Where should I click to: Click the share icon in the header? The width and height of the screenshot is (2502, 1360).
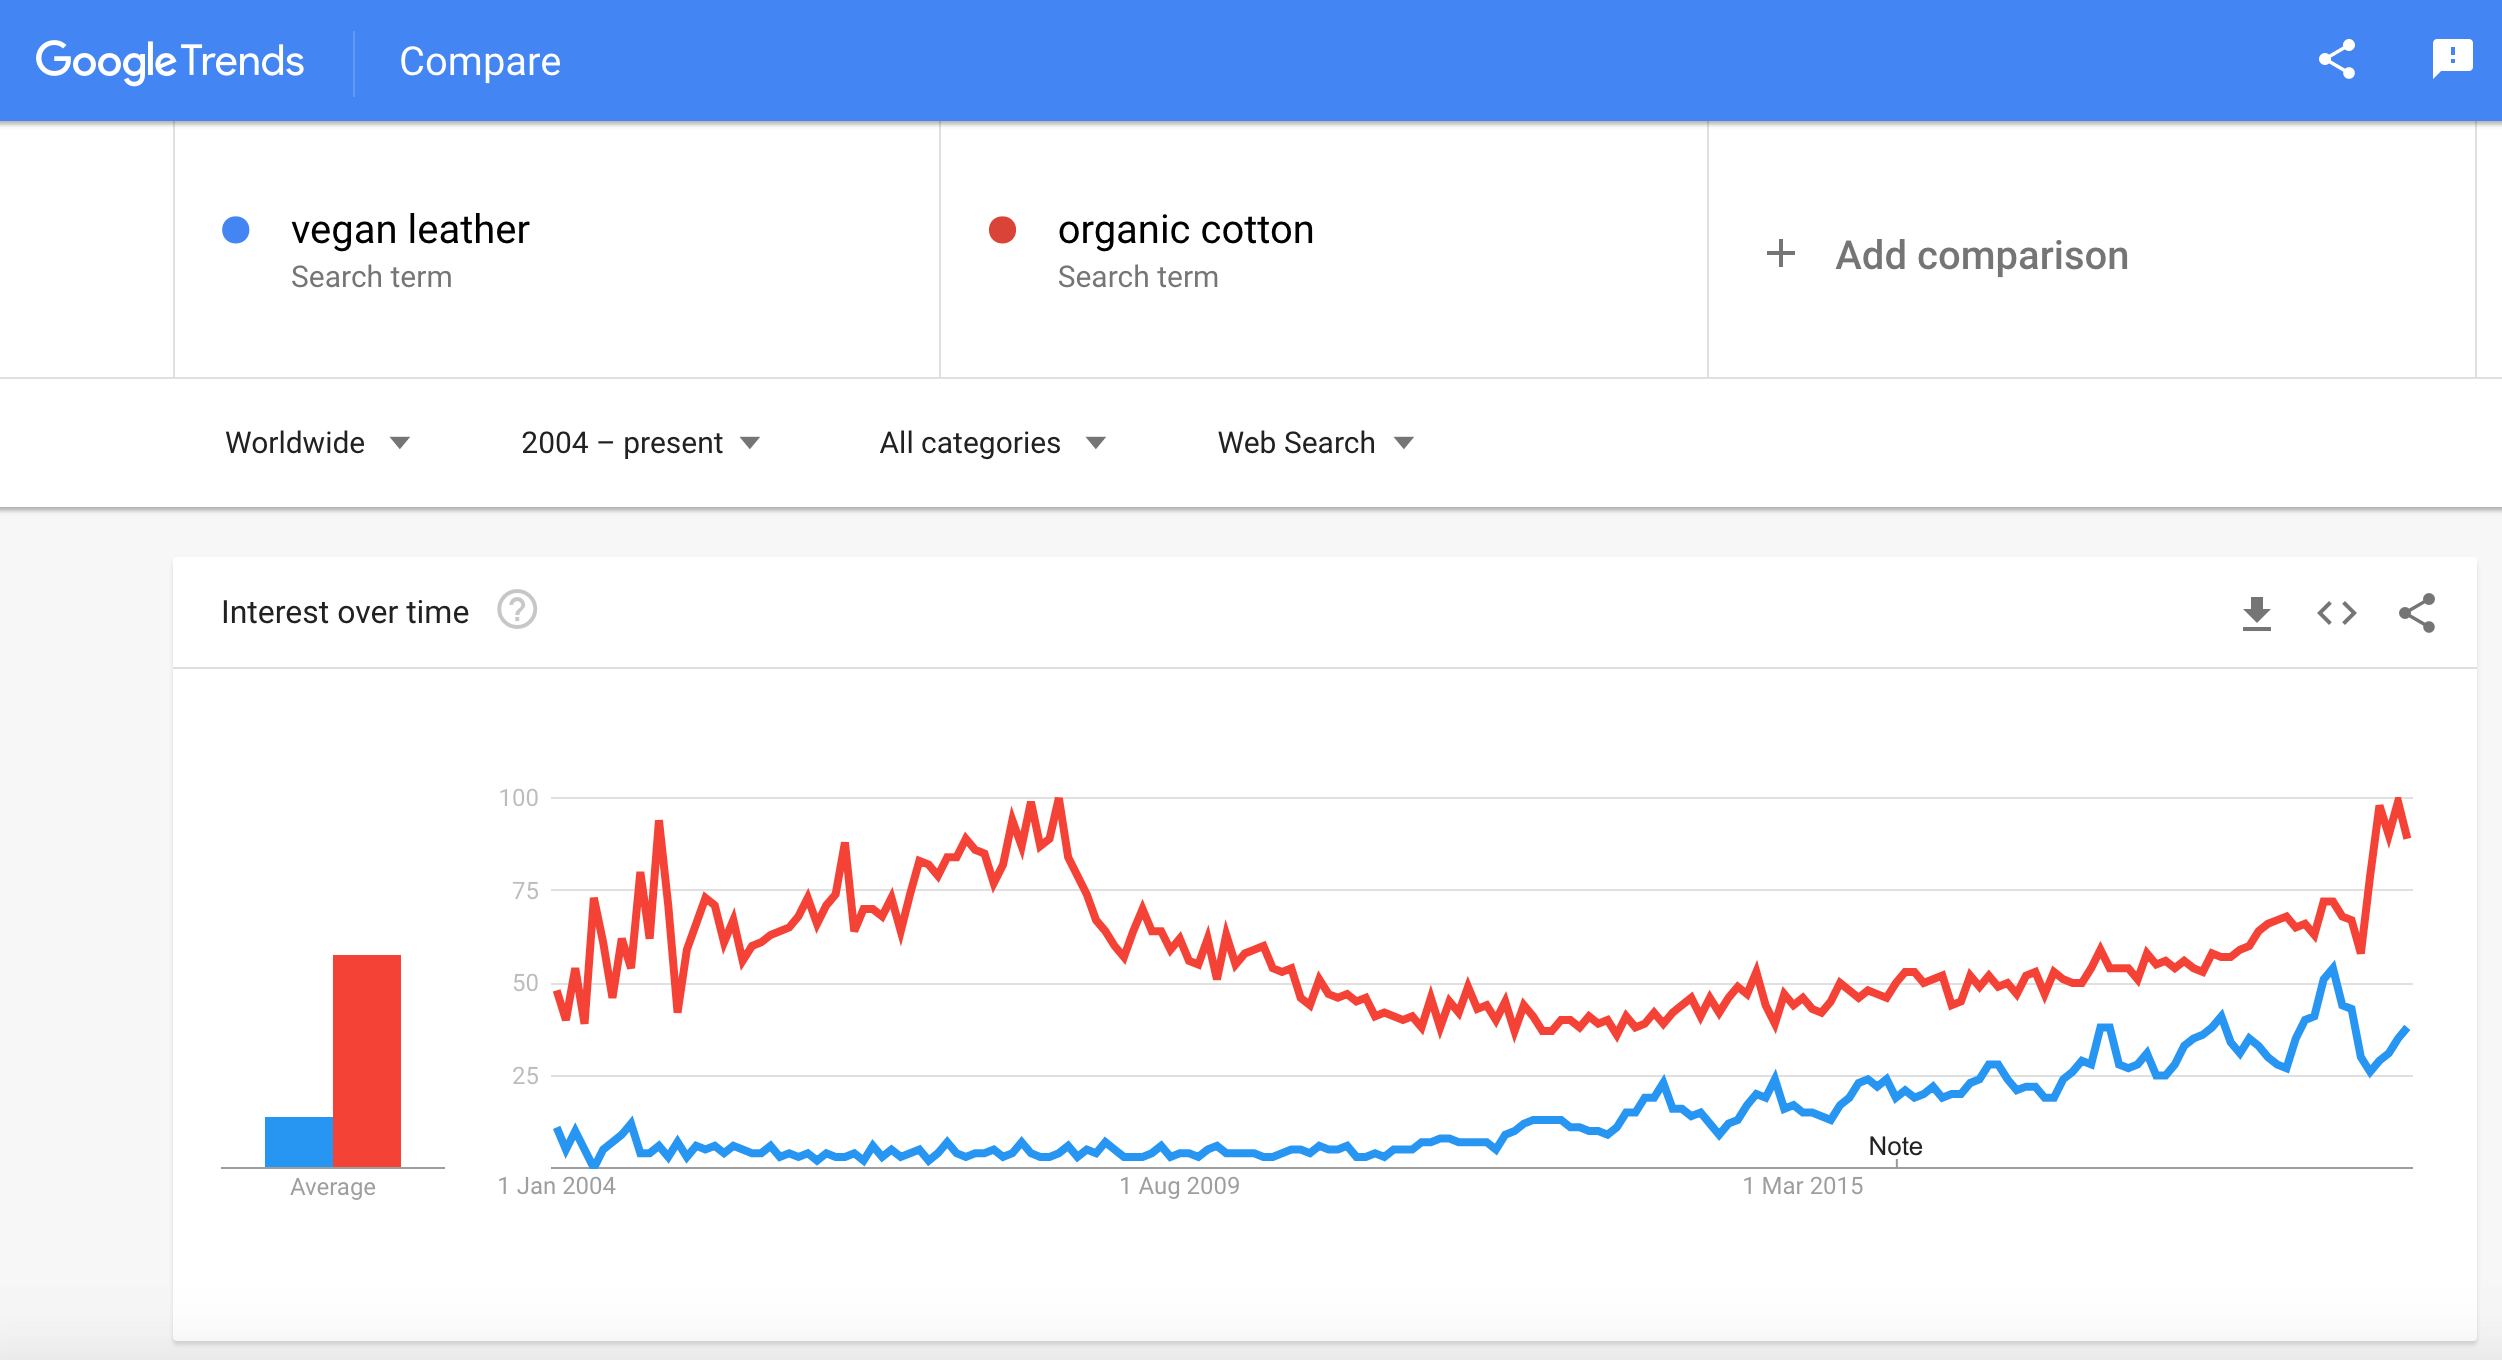tap(2337, 60)
